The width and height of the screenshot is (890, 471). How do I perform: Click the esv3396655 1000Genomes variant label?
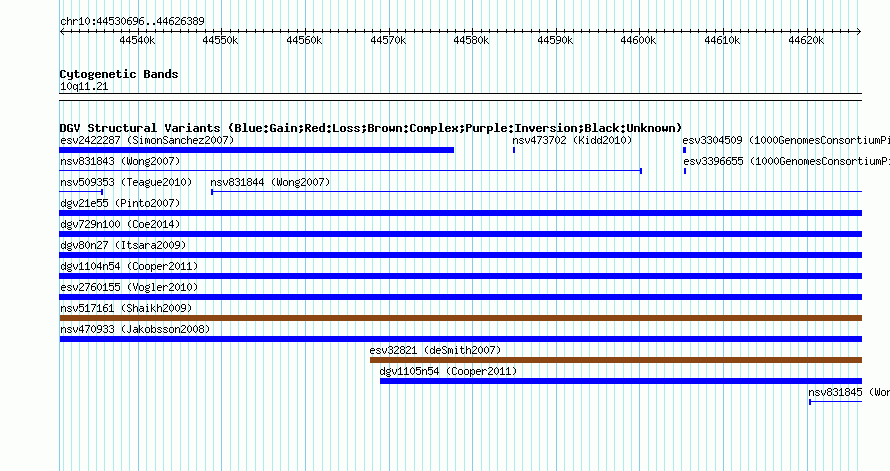tap(786, 161)
